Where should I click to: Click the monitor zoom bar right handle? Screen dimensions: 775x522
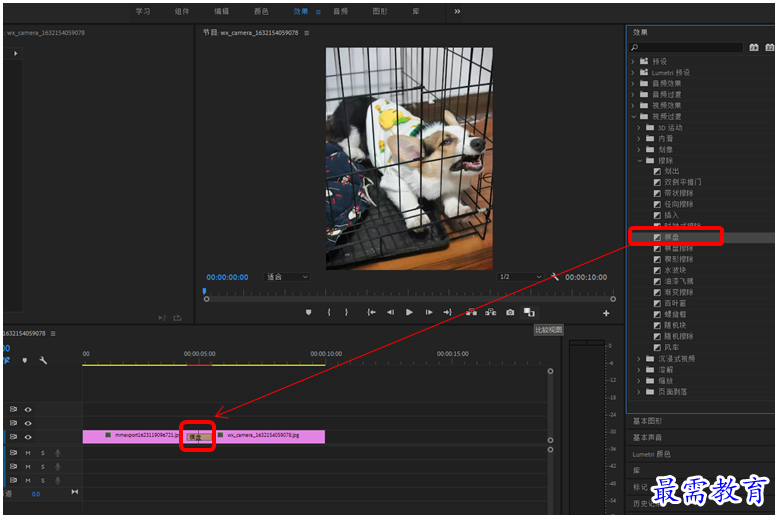point(613,299)
